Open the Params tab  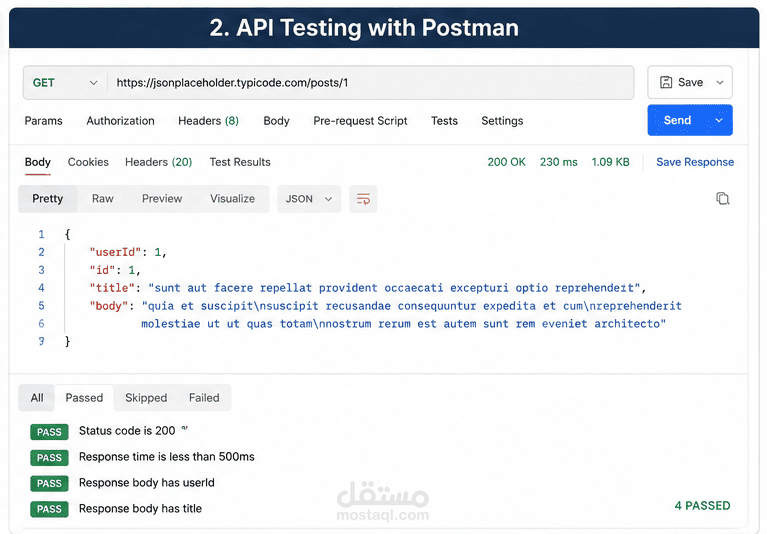tap(44, 121)
